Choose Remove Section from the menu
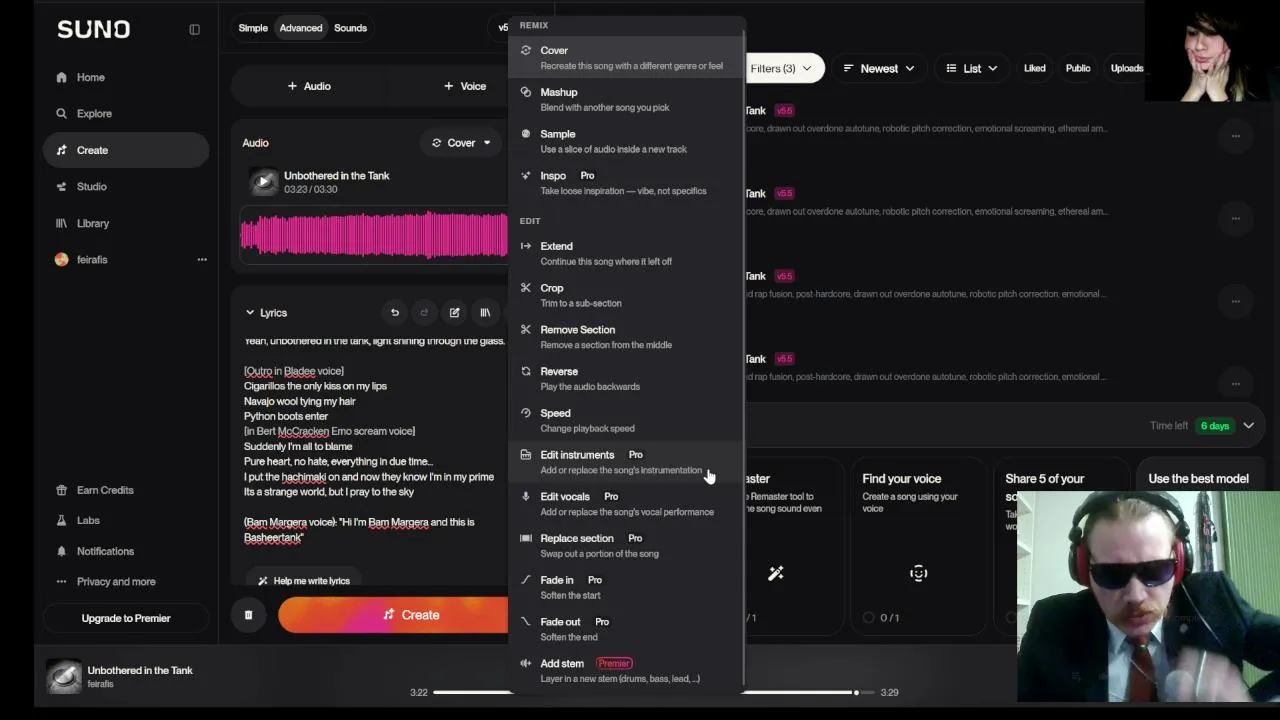1280x720 pixels. 627,337
